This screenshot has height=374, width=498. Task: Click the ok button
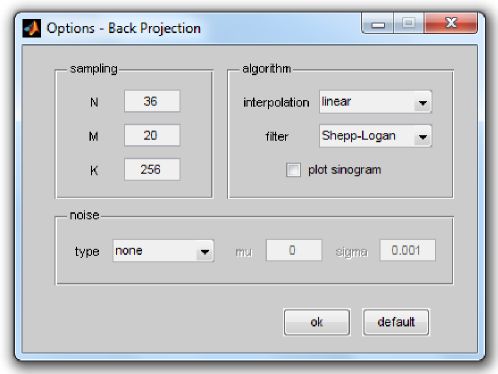coord(317,322)
